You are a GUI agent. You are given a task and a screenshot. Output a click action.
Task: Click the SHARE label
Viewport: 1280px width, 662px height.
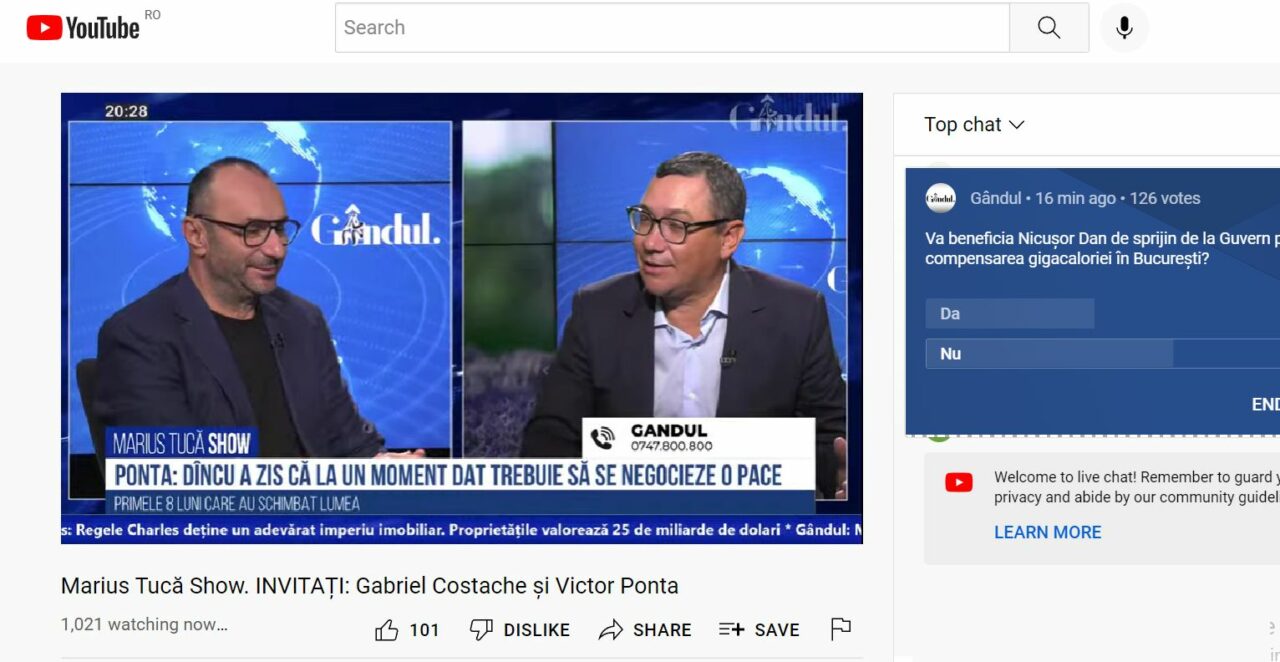point(662,630)
